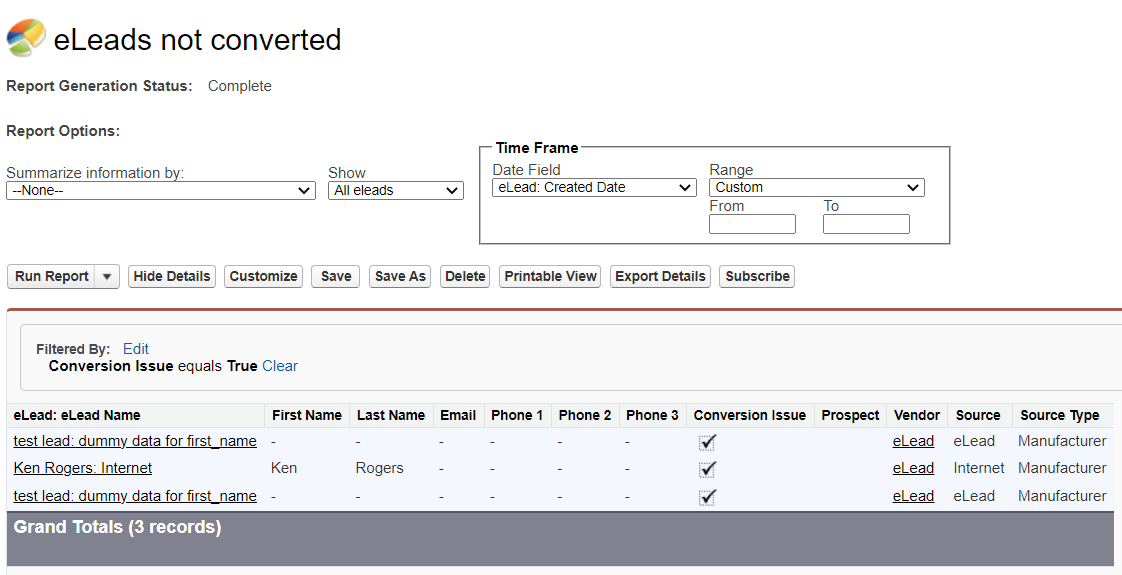
Task: Sort by Phone 2 column header
Action: (585, 416)
